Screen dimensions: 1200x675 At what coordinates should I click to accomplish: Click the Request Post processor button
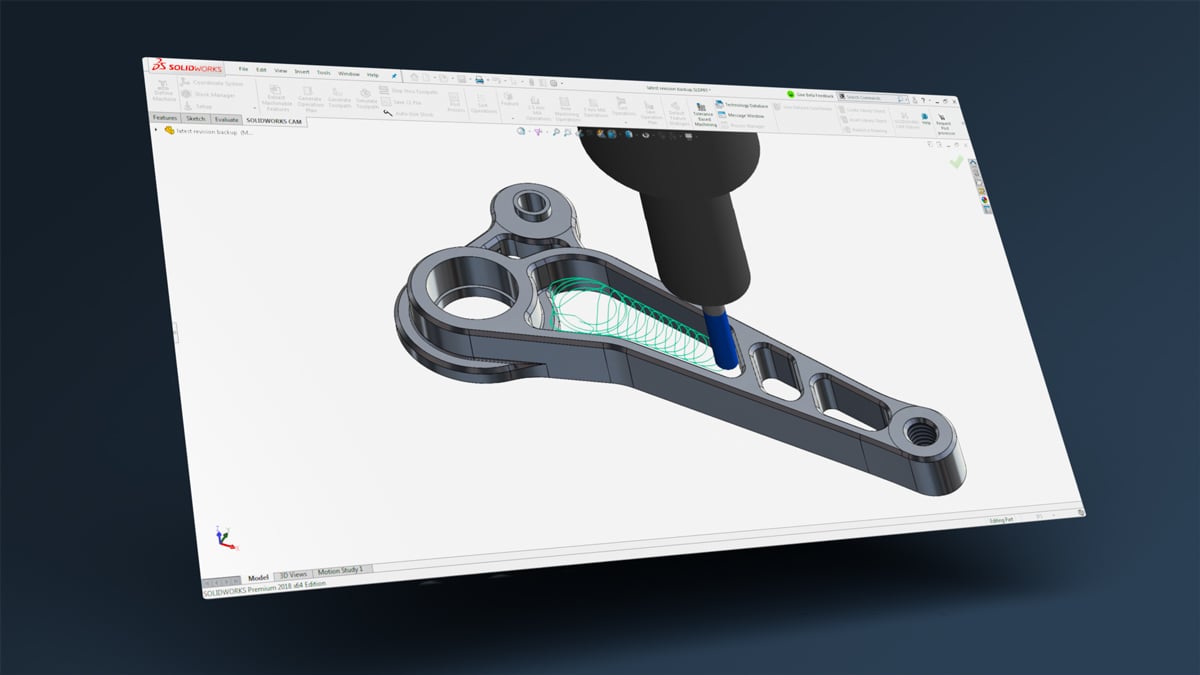(944, 124)
